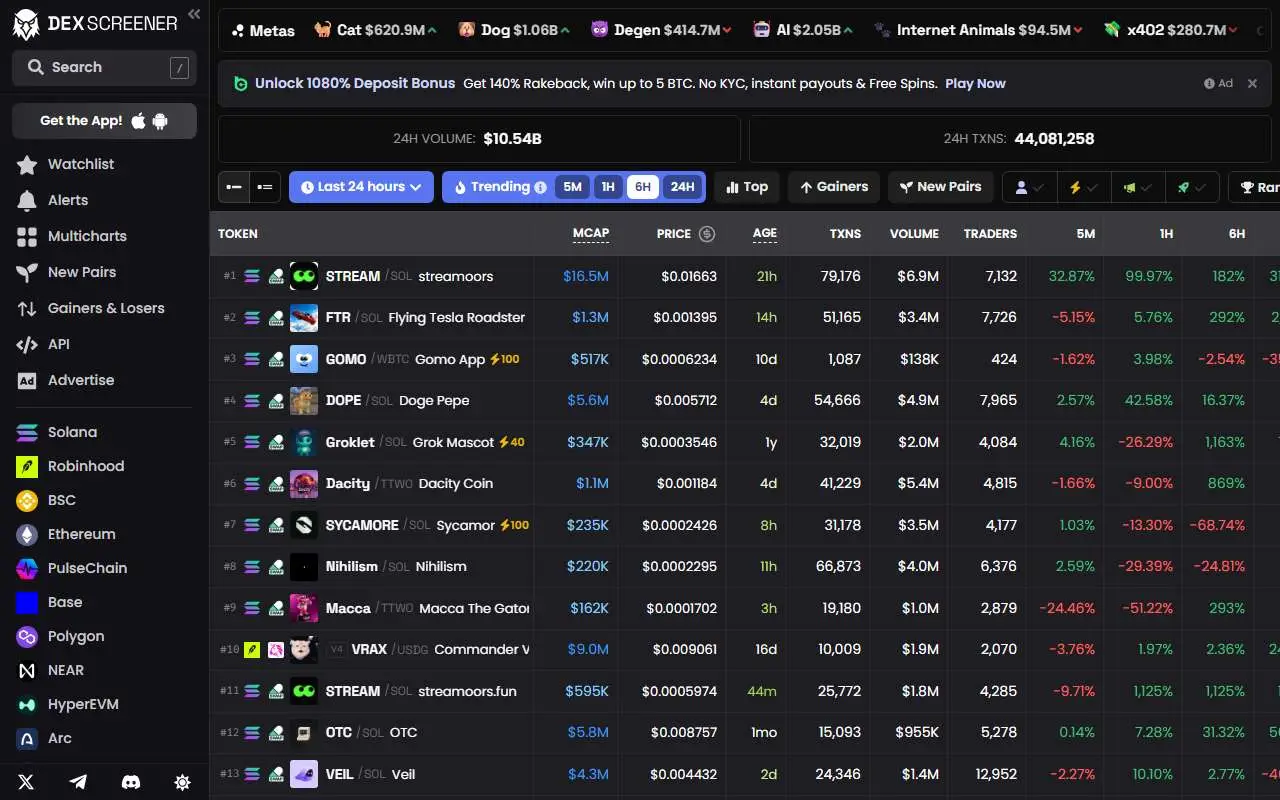Image resolution: width=1280 pixels, height=800 pixels.
Task: Sort the table by MCAP column header
Action: point(591,234)
